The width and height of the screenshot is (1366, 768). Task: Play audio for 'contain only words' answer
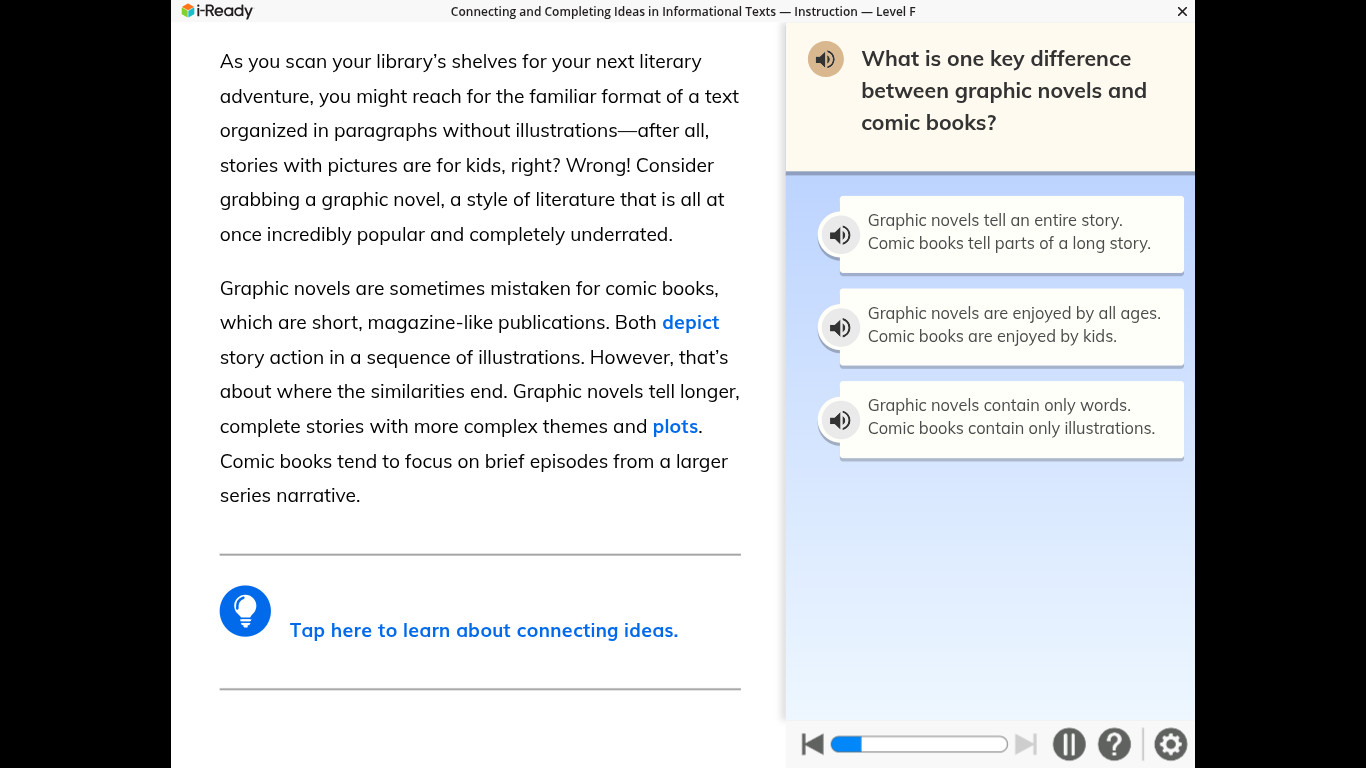tap(840, 420)
